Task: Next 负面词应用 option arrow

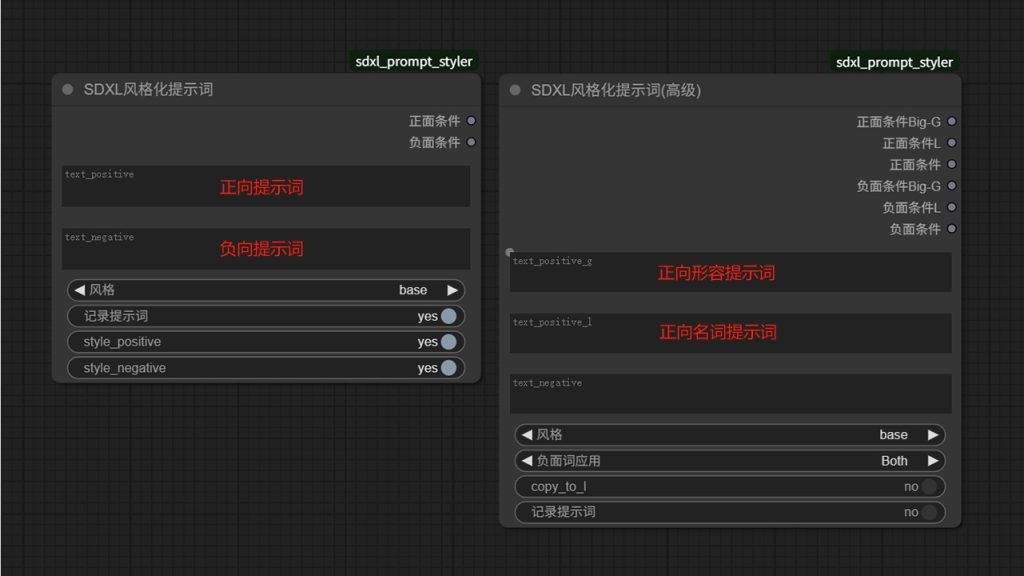Action: coord(933,461)
